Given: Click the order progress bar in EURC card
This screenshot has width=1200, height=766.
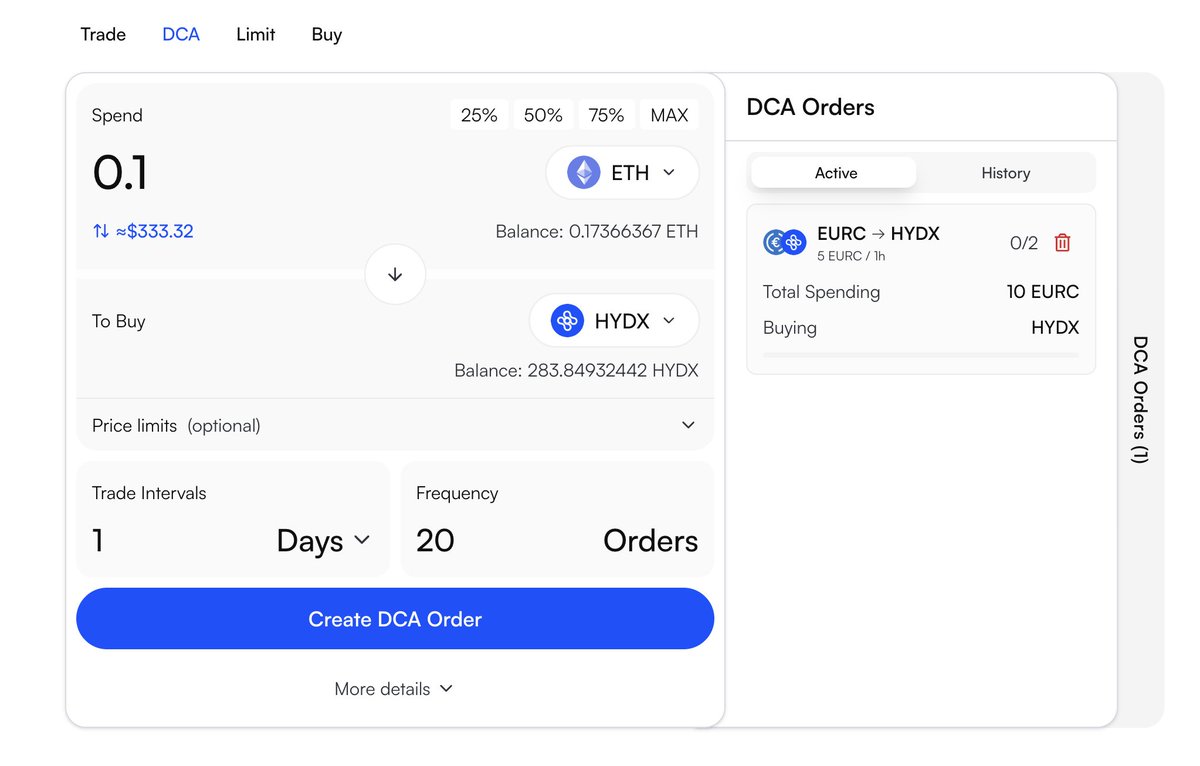Looking at the screenshot, I should 921,355.
